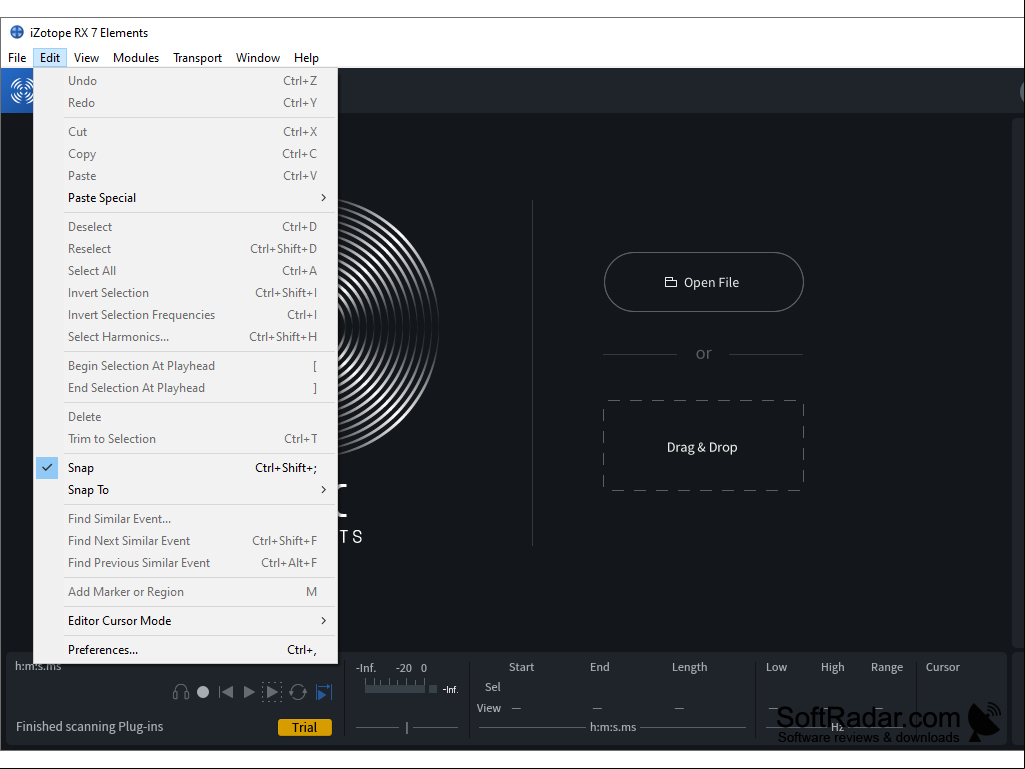Choose End Selection At Playhead
Viewport: 1025px width, 769px height.
tap(186, 388)
